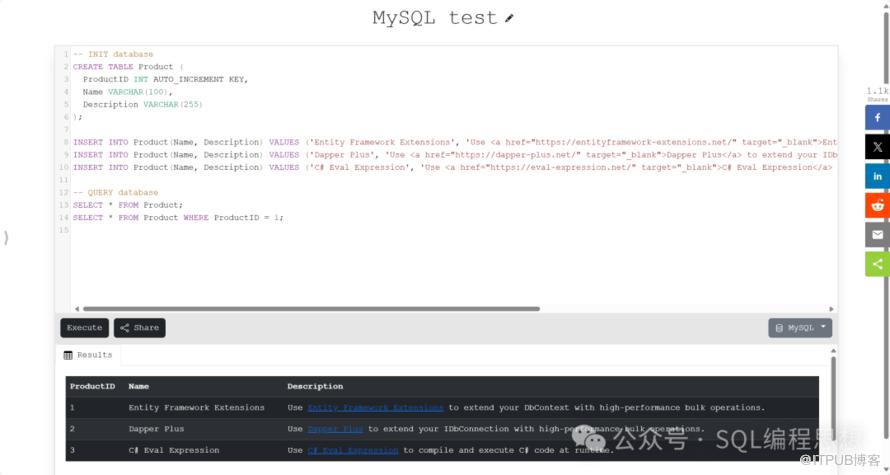Share the page on Facebook
The image size is (890, 475).
click(x=877, y=117)
